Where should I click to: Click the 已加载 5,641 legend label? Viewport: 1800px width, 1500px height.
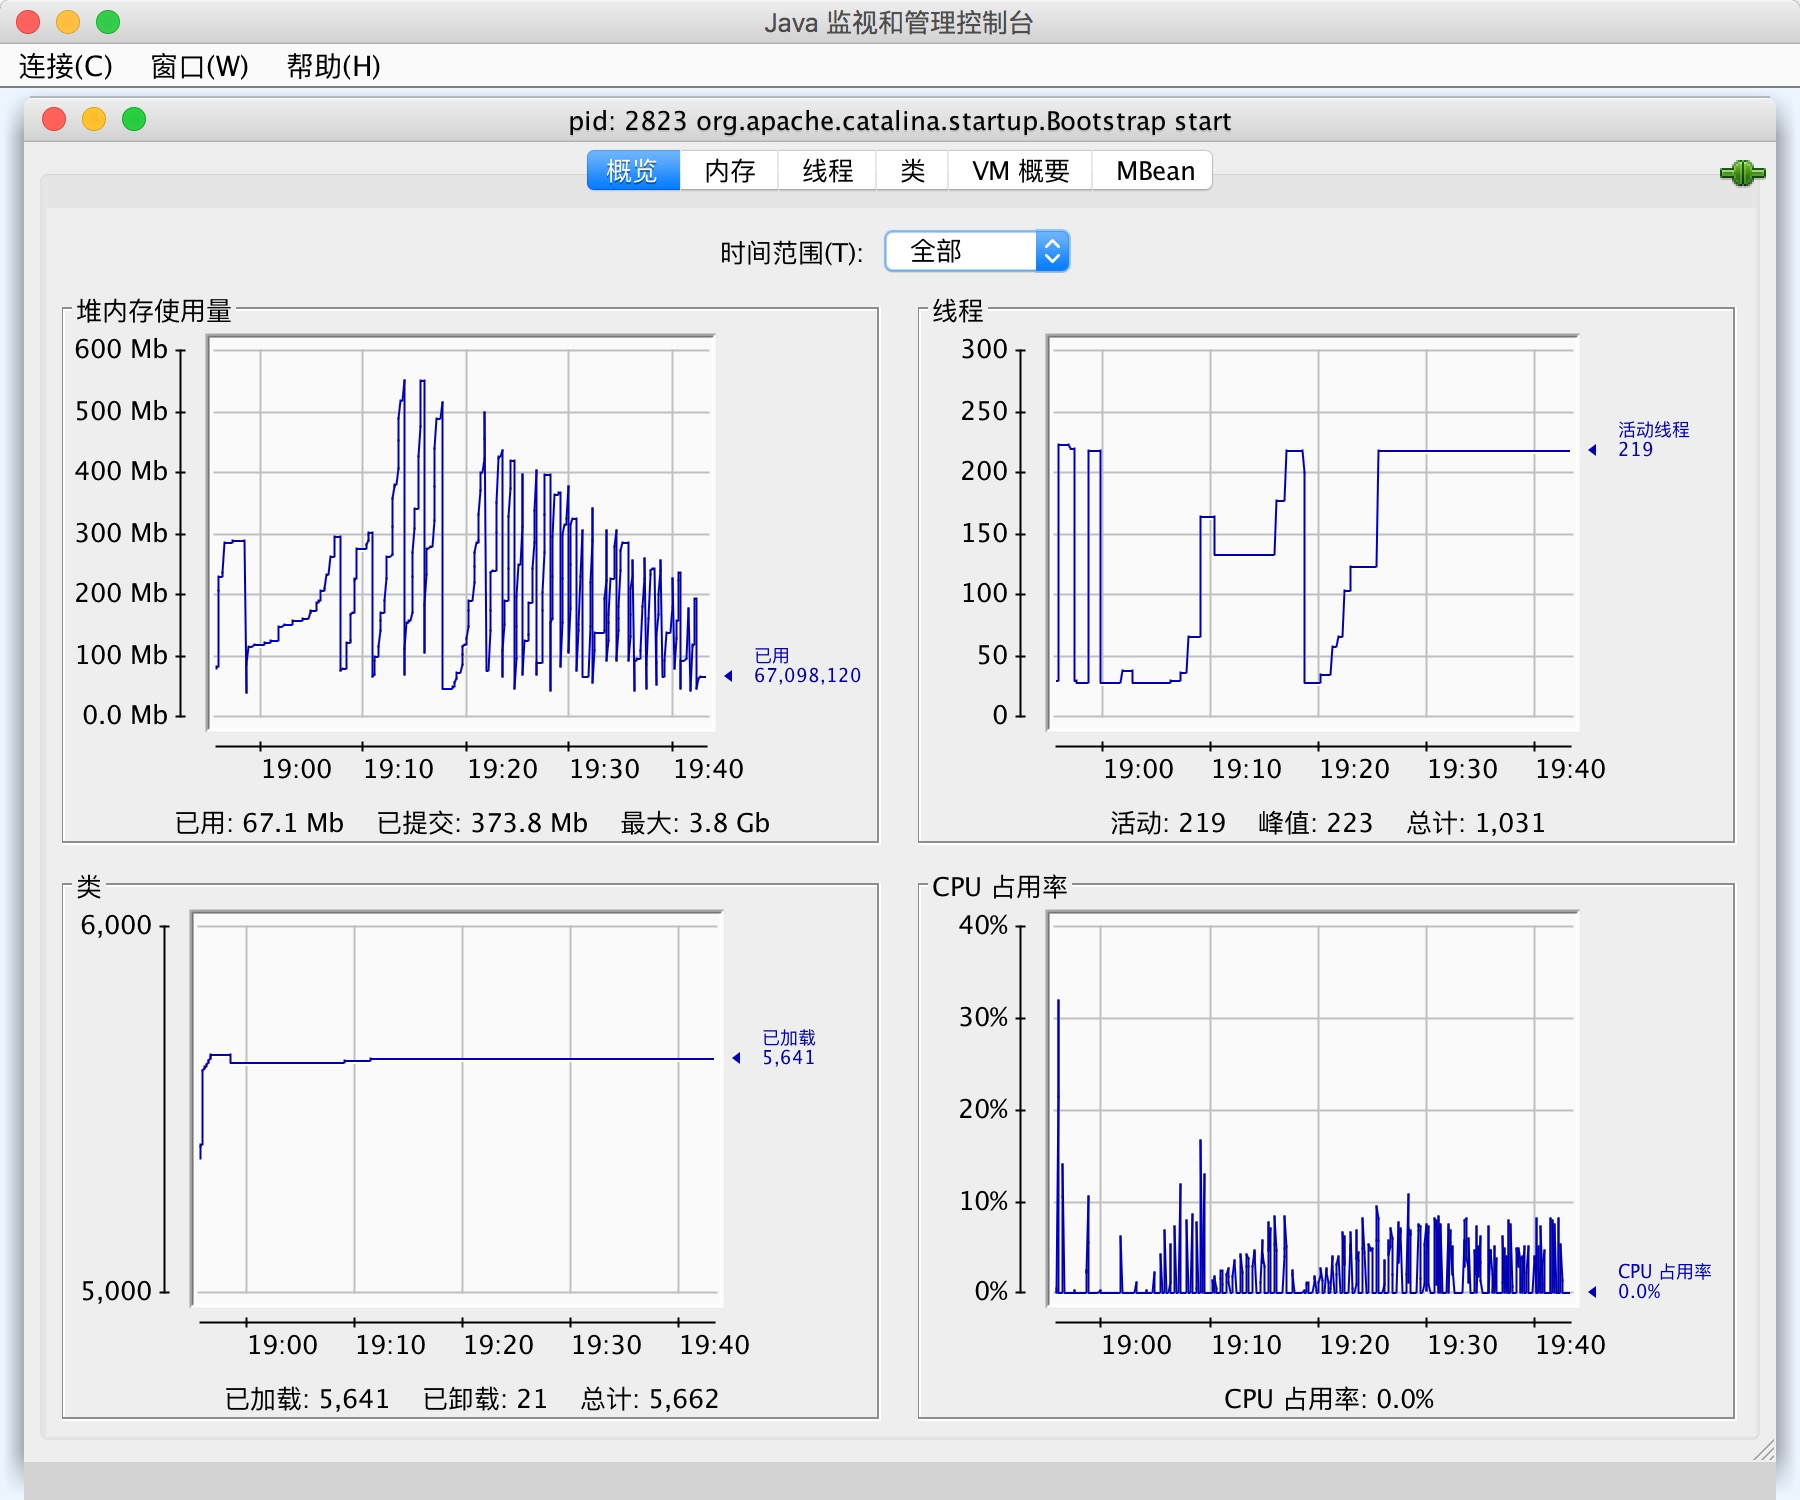pyautogui.click(x=788, y=1047)
